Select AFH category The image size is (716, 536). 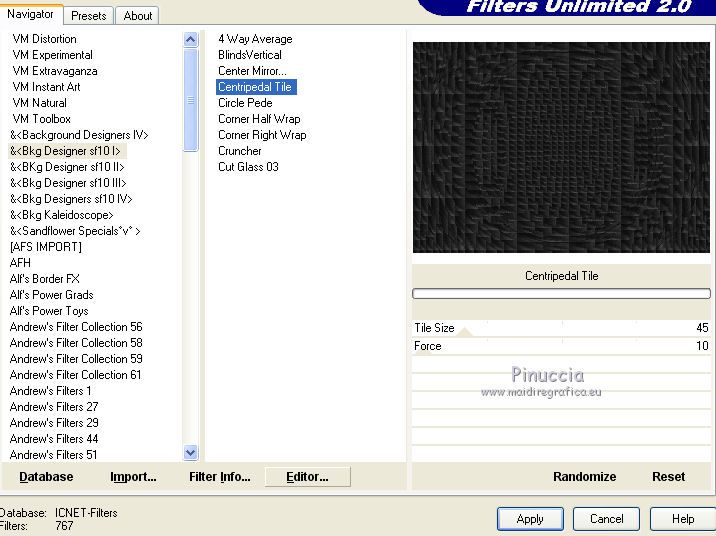pos(20,263)
